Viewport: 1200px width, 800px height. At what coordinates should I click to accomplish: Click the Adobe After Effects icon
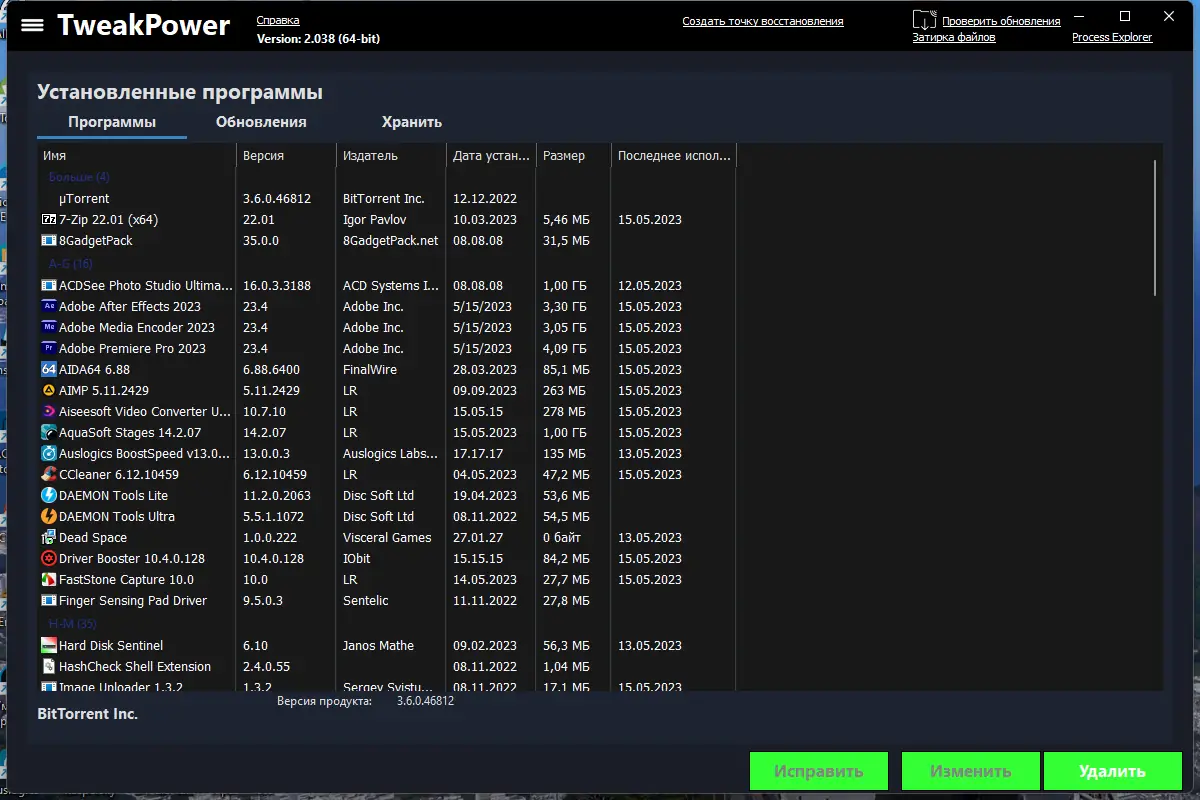[x=49, y=307]
